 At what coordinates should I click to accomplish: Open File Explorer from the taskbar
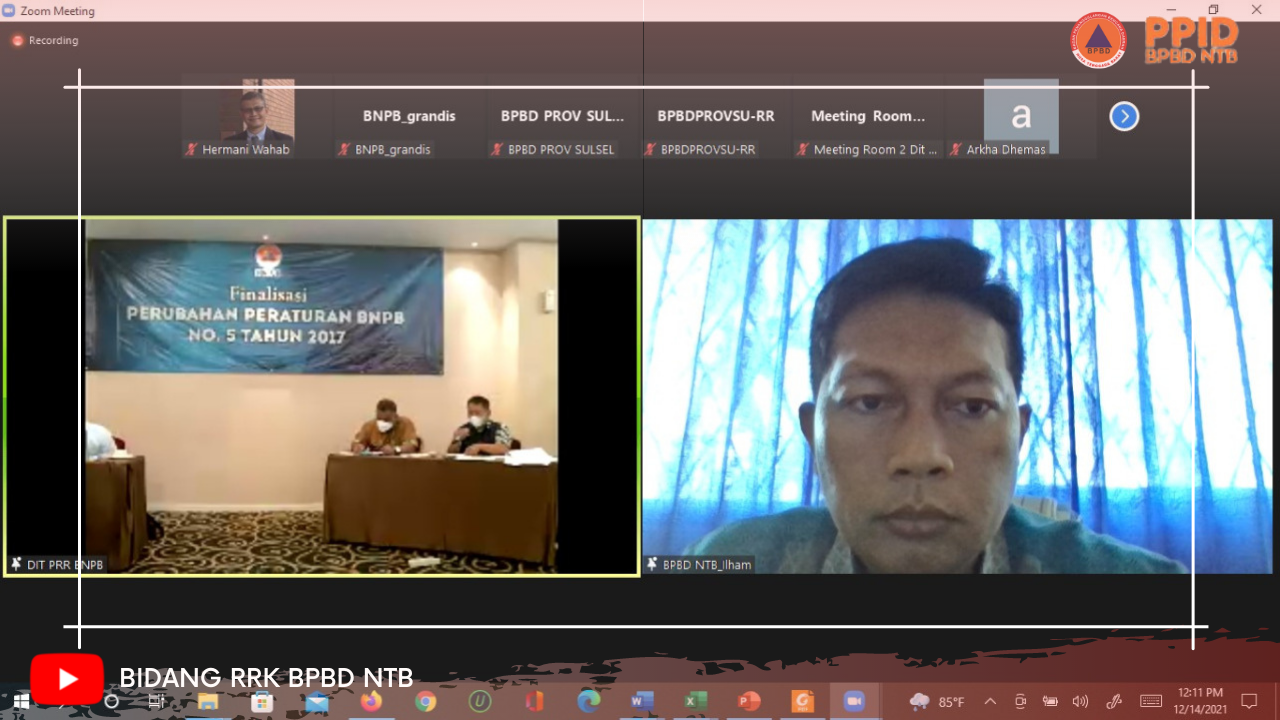[x=208, y=702]
